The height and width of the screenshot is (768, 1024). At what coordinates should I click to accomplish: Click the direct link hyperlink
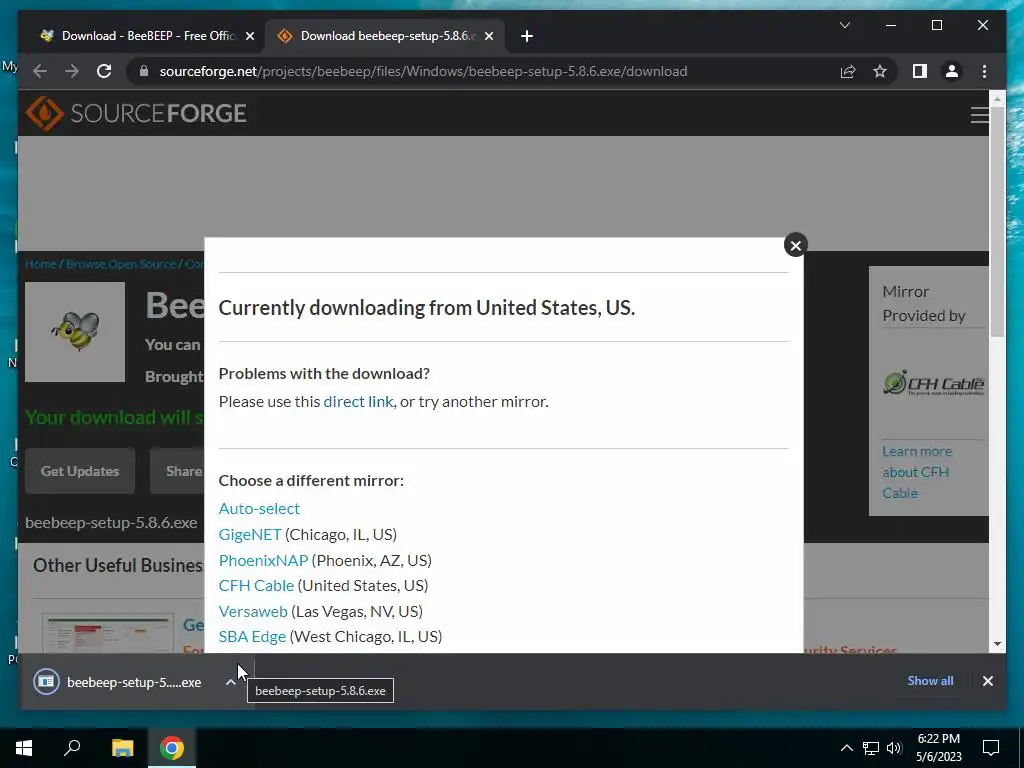(358, 402)
